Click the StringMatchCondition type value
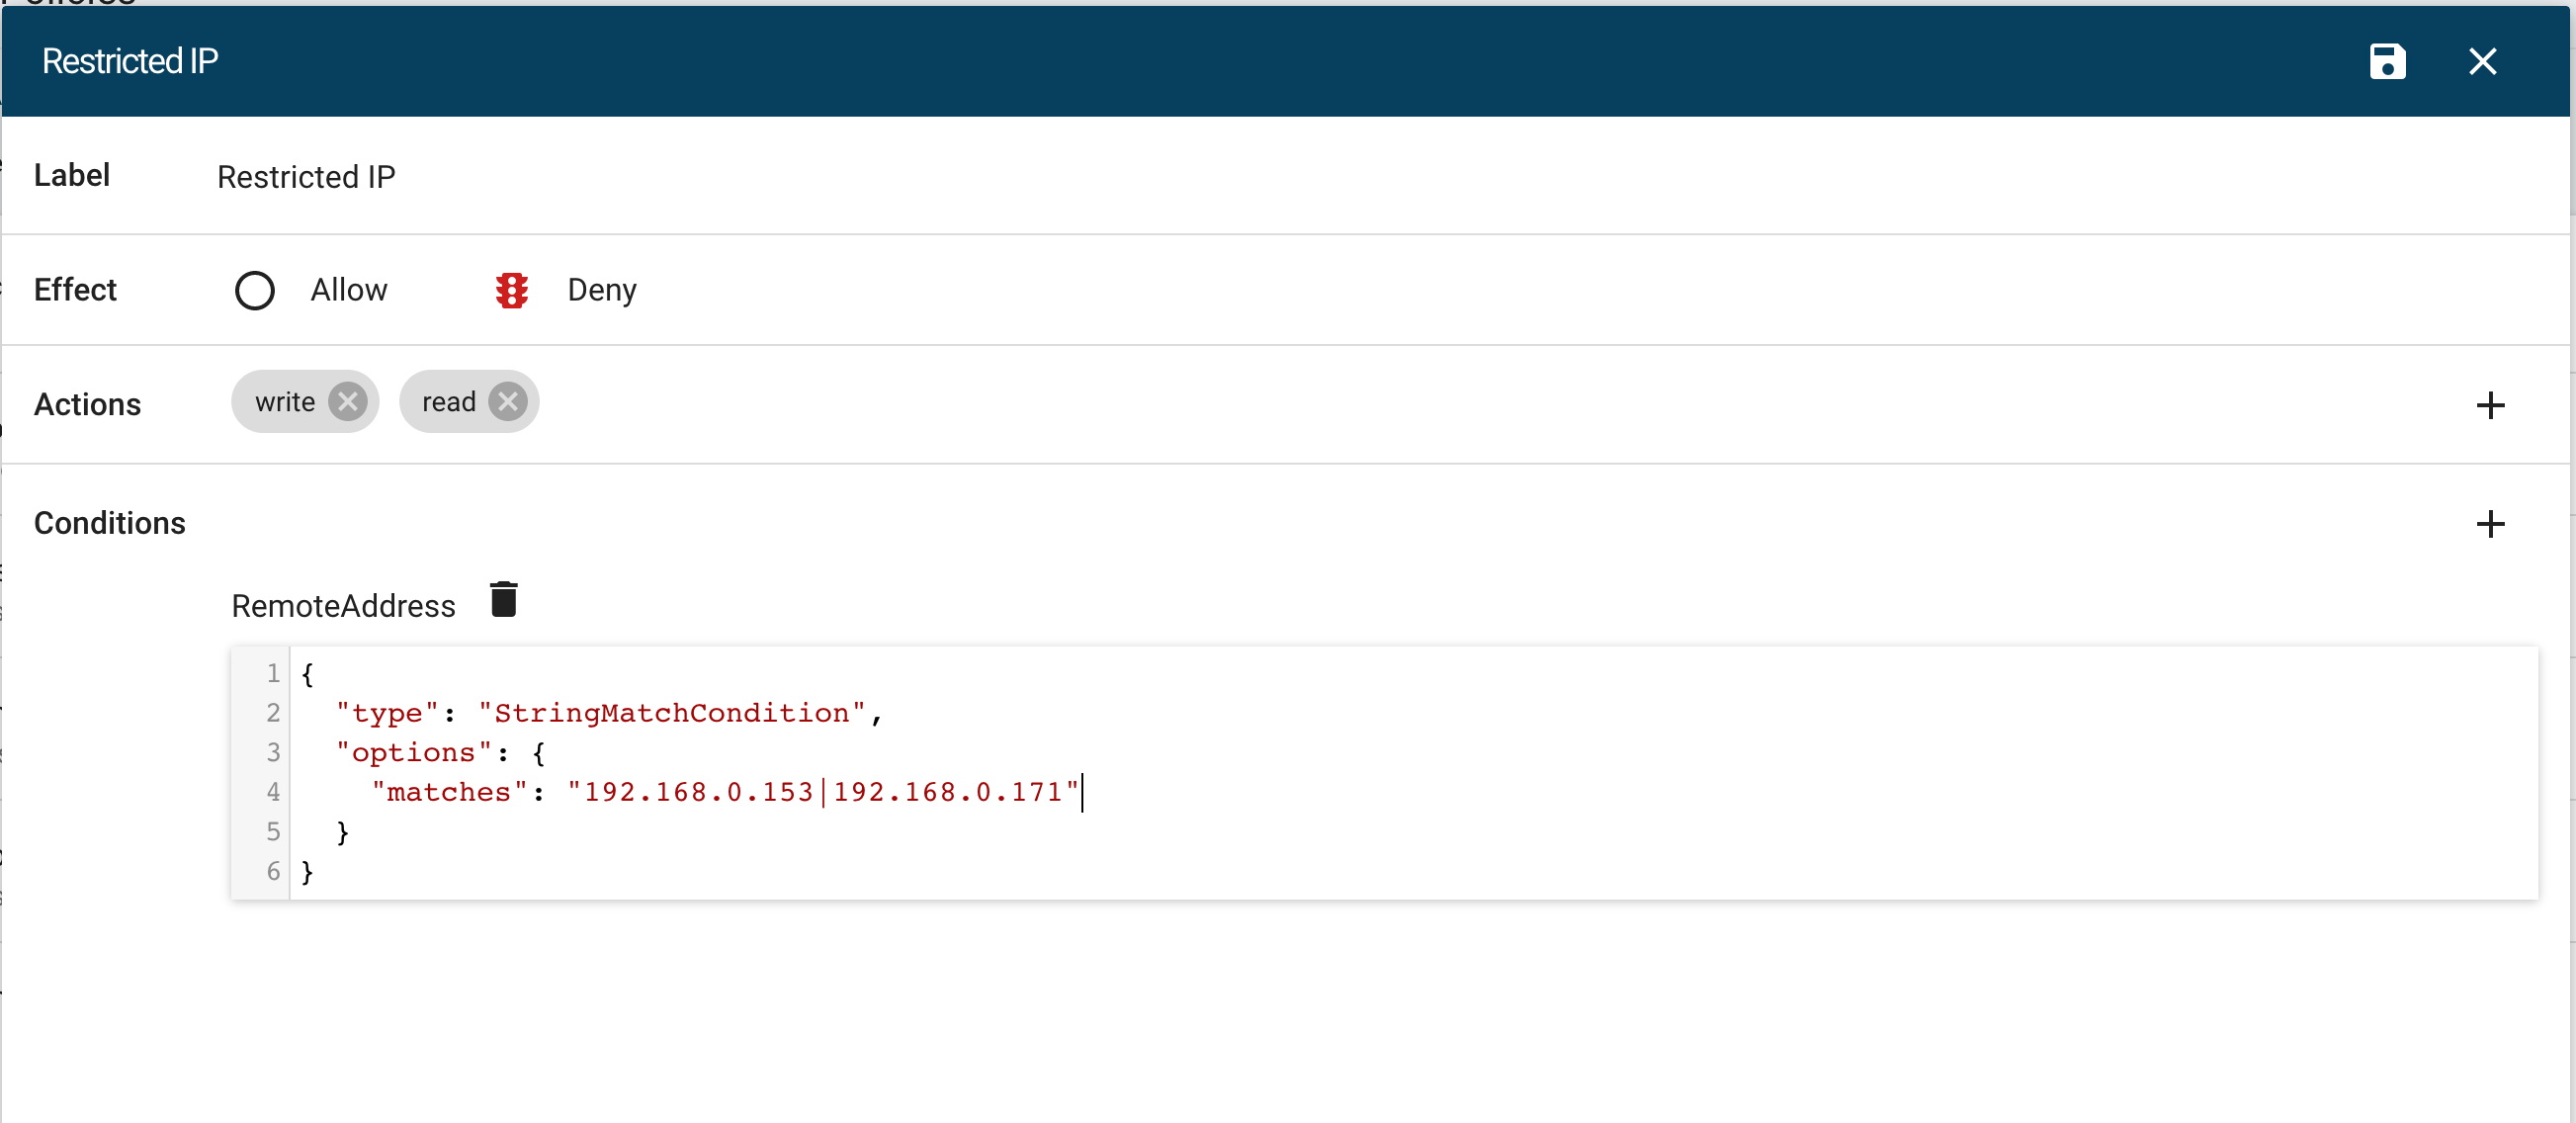Viewport: 2576px width, 1123px height. tap(672, 713)
